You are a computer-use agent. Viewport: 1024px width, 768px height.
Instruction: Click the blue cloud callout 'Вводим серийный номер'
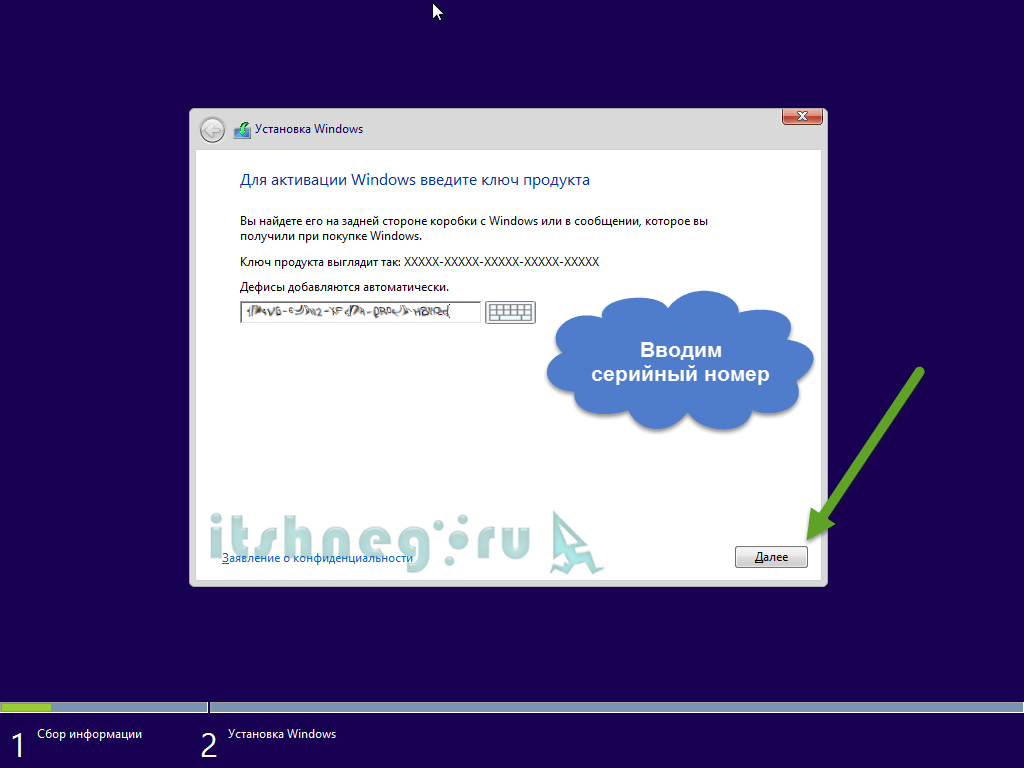(680, 363)
